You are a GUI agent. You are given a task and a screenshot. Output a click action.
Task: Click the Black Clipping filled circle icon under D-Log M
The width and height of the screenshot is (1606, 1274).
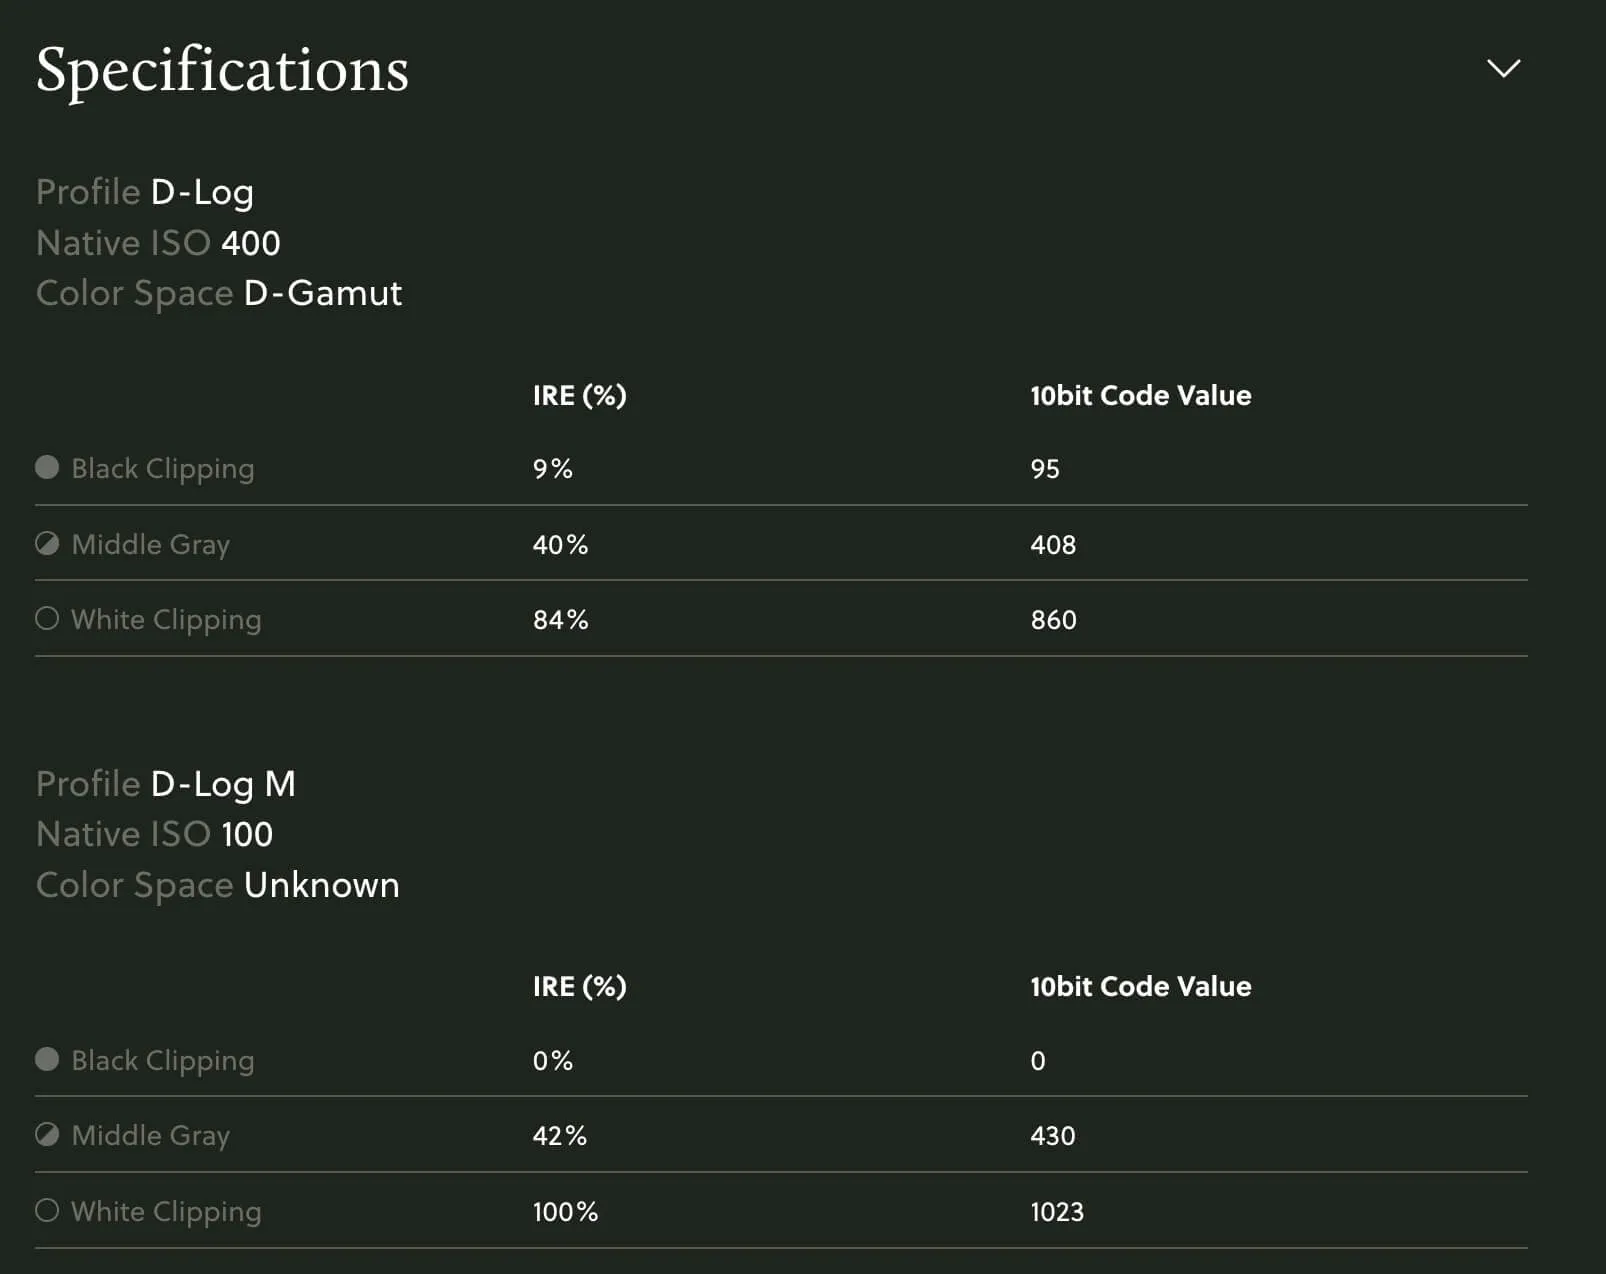coord(47,1059)
